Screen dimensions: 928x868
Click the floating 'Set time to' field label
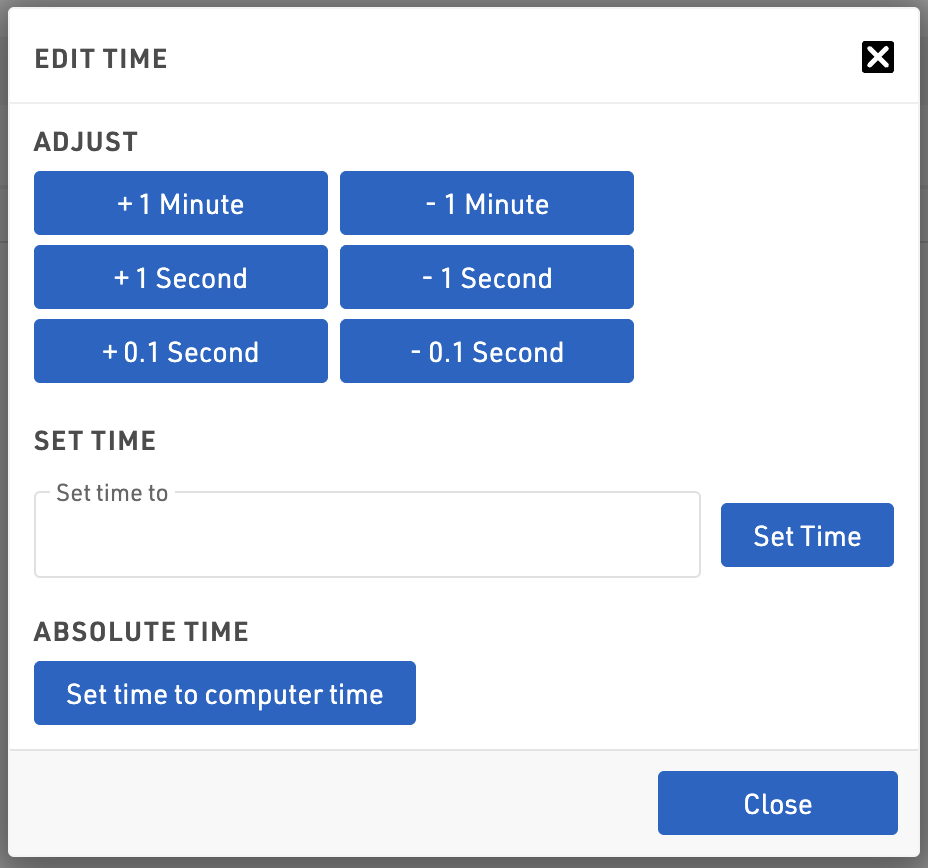point(112,493)
